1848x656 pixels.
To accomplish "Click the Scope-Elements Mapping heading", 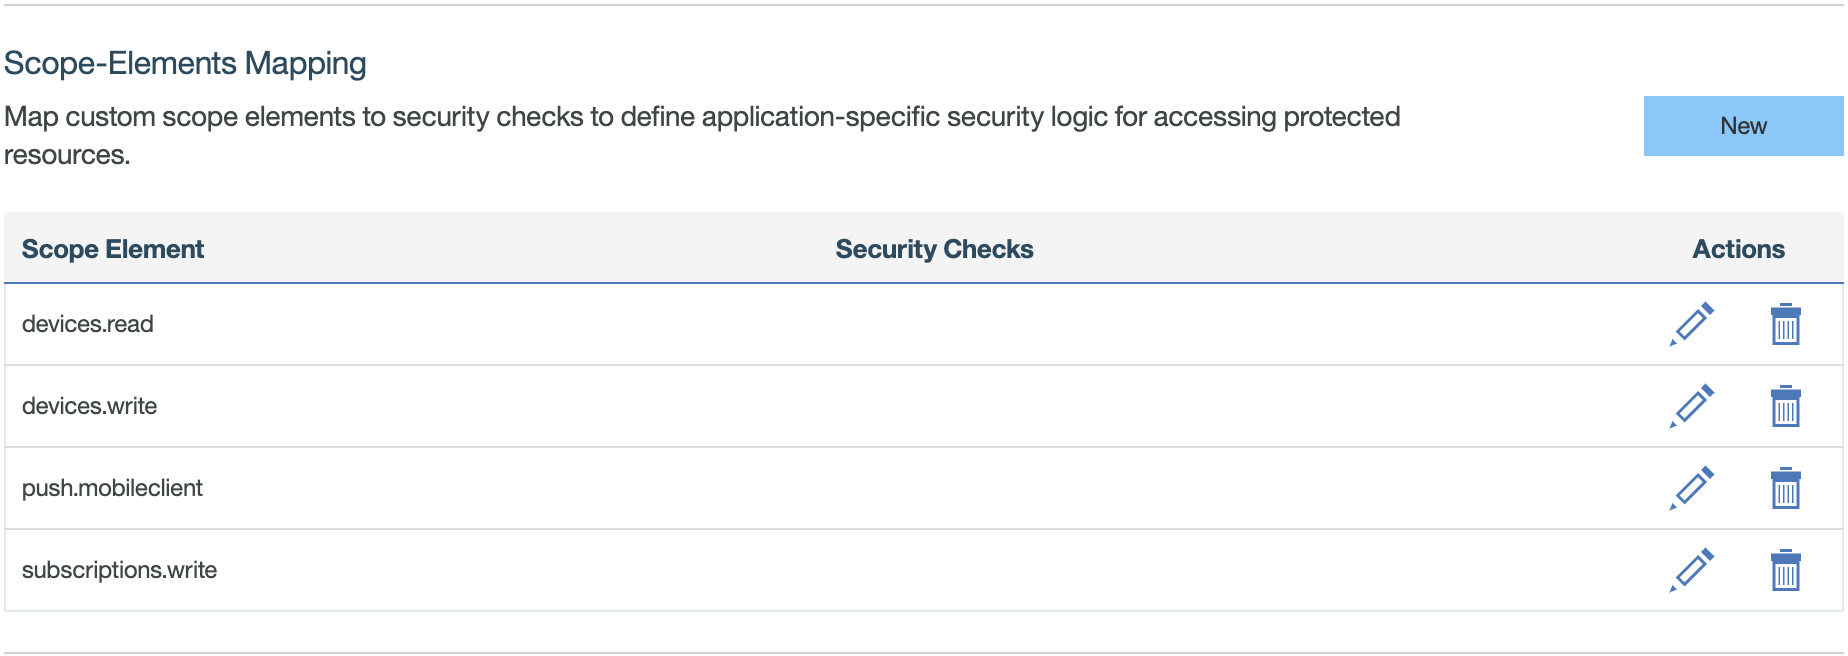I will point(185,63).
